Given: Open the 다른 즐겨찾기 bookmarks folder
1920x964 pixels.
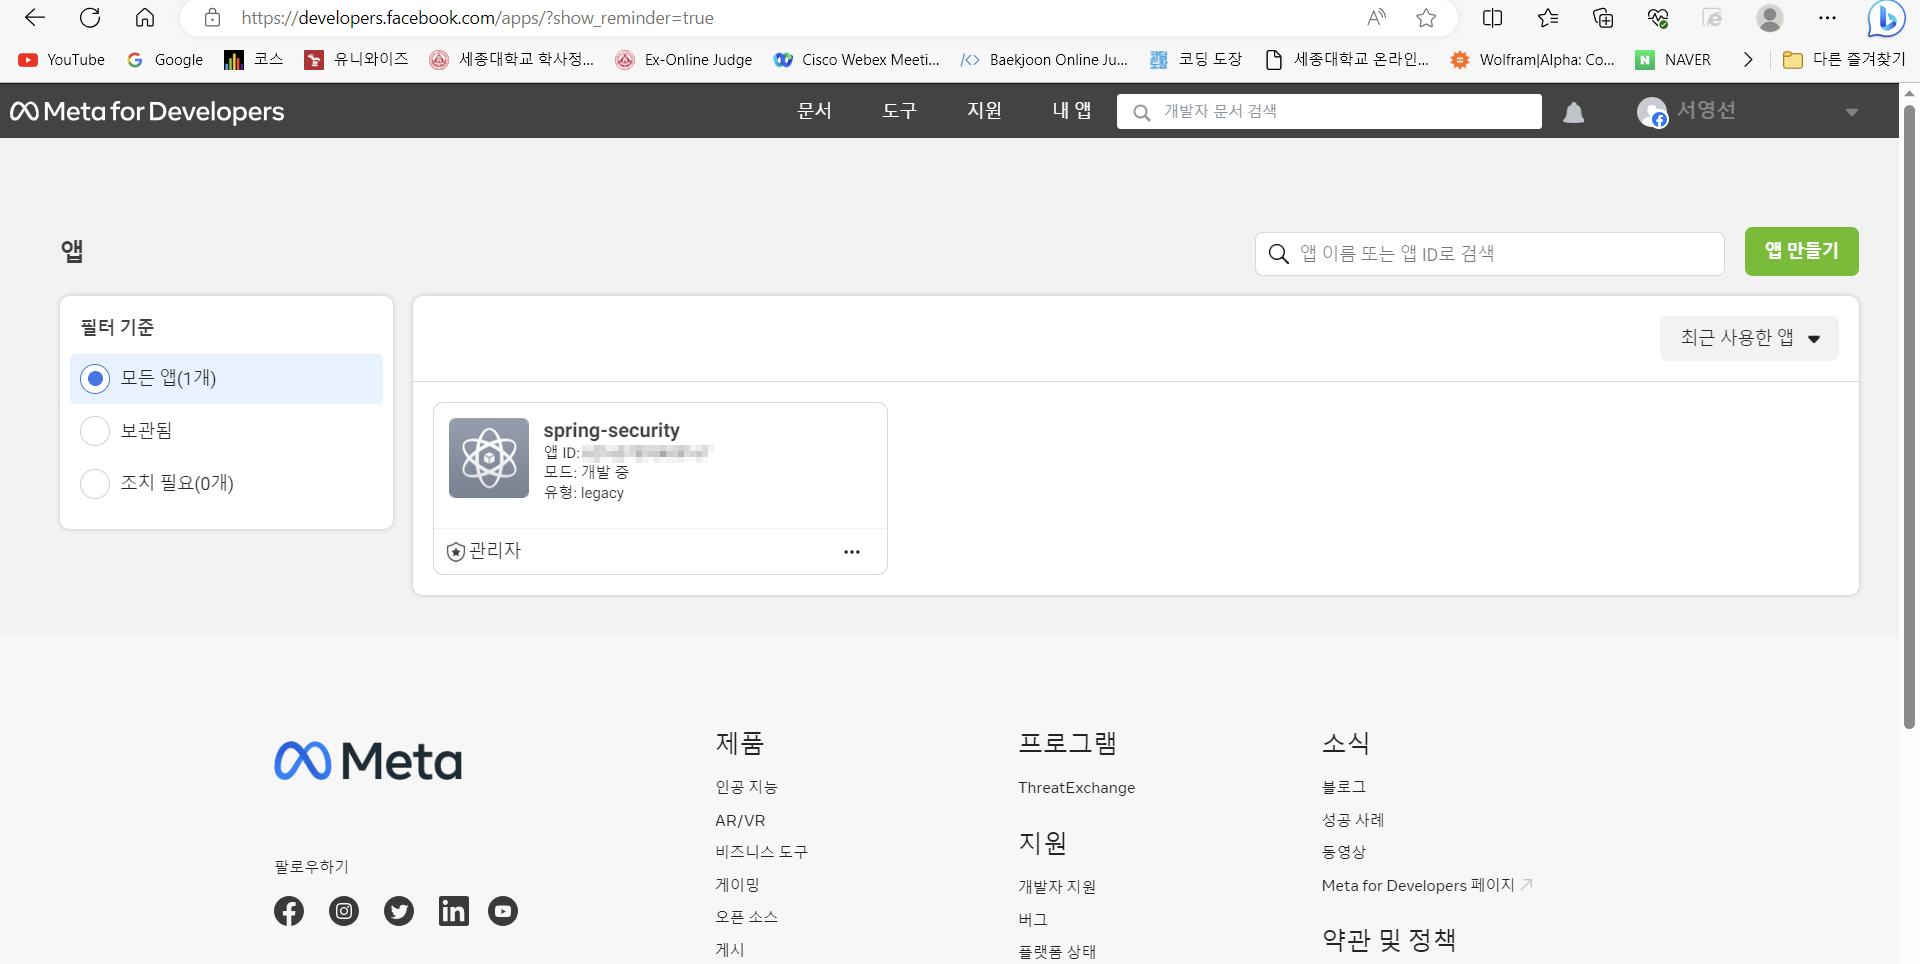Looking at the screenshot, I should [1845, 60].
